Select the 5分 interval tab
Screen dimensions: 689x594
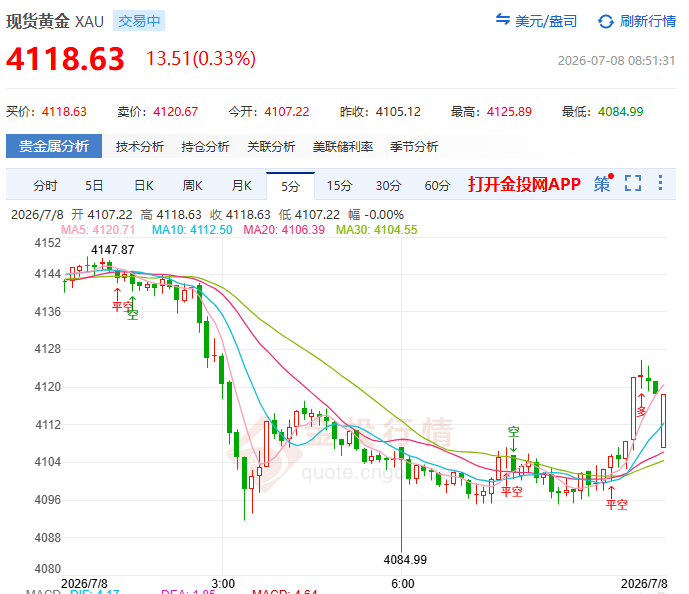[290, 186]
